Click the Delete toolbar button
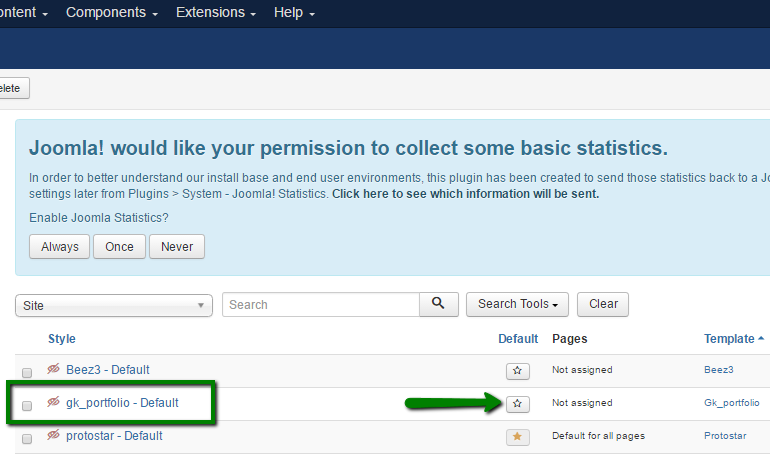The height and width of the screenshot is (473, 770). point(14,88)
